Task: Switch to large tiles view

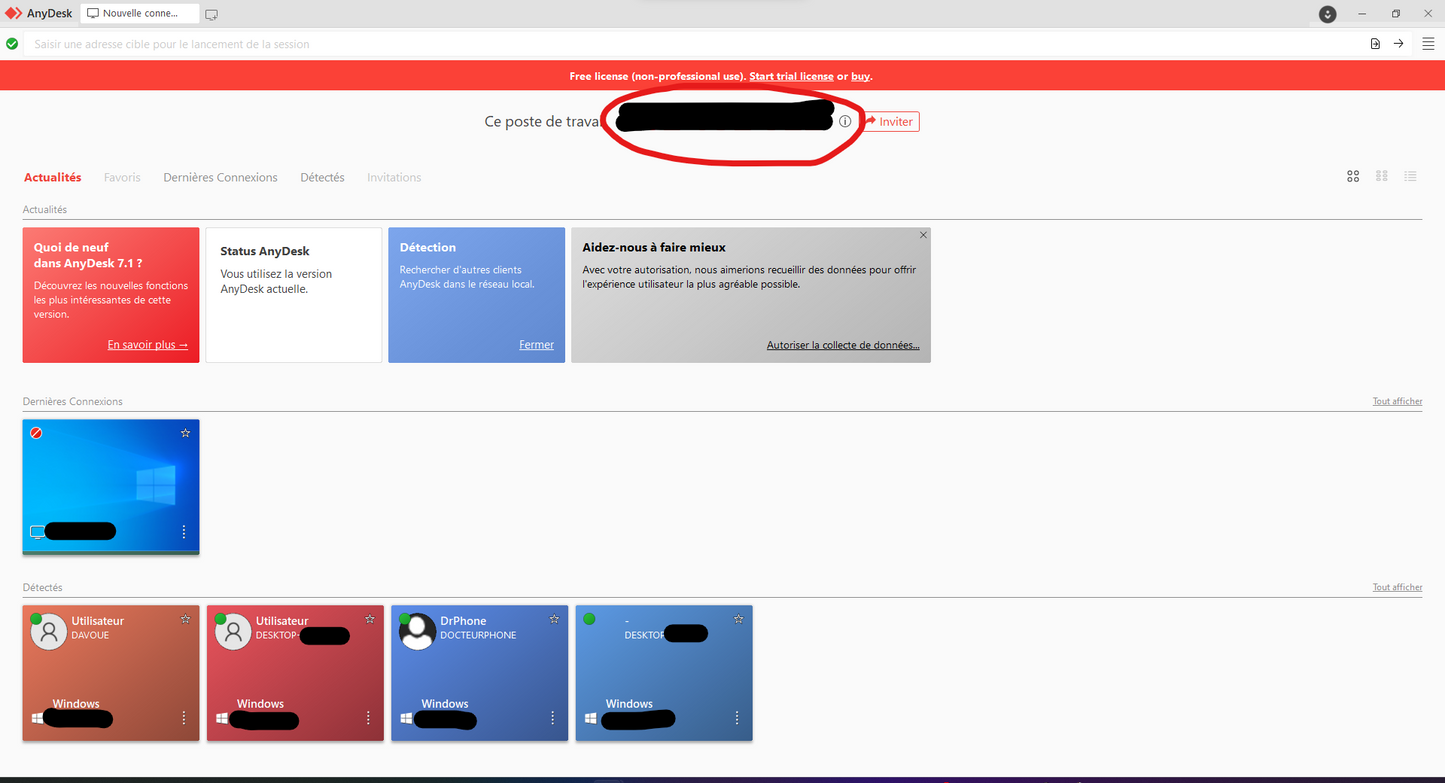Action: (1353, 177)
